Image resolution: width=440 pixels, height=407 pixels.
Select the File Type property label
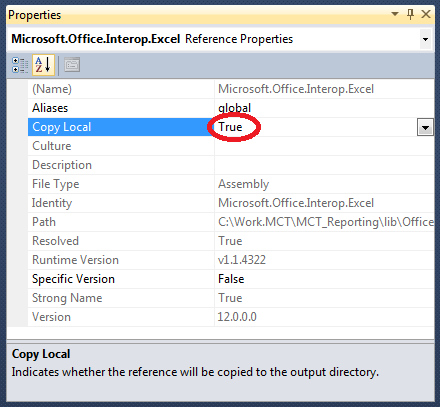coord(56,184)
